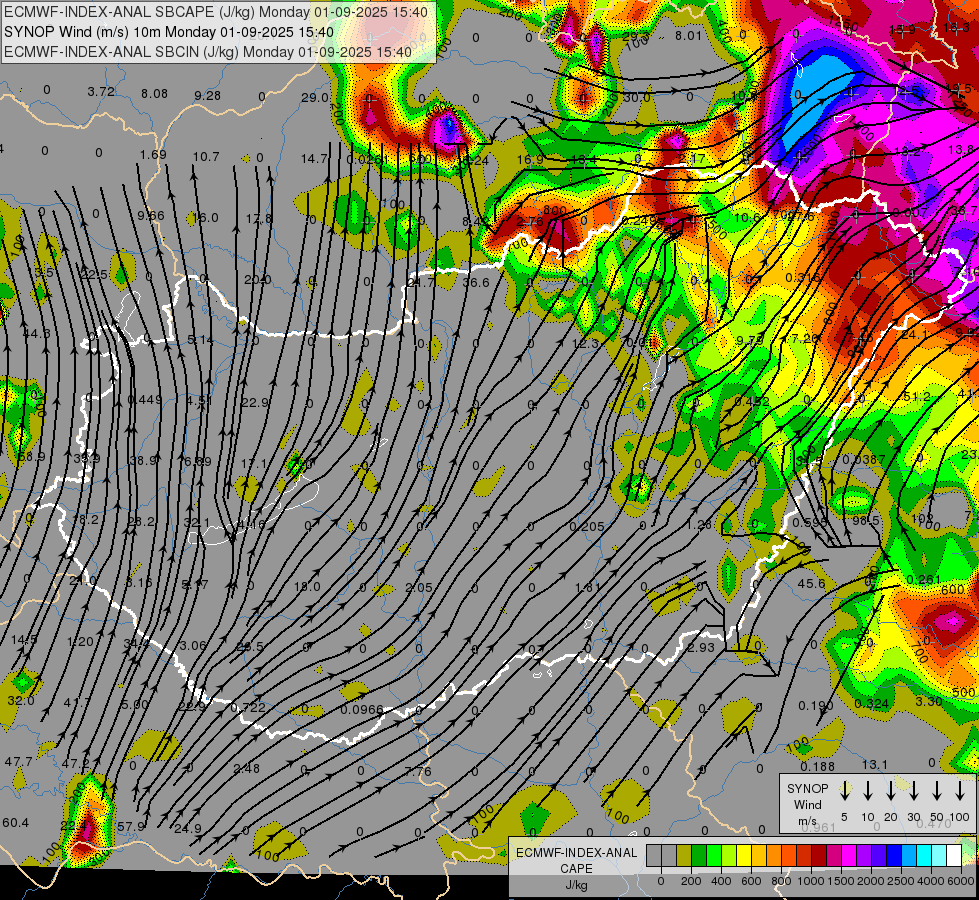The image size is (979, 900).
Task: Pick the white swatch in CAPE legend
Action: [x=953, y=856]
